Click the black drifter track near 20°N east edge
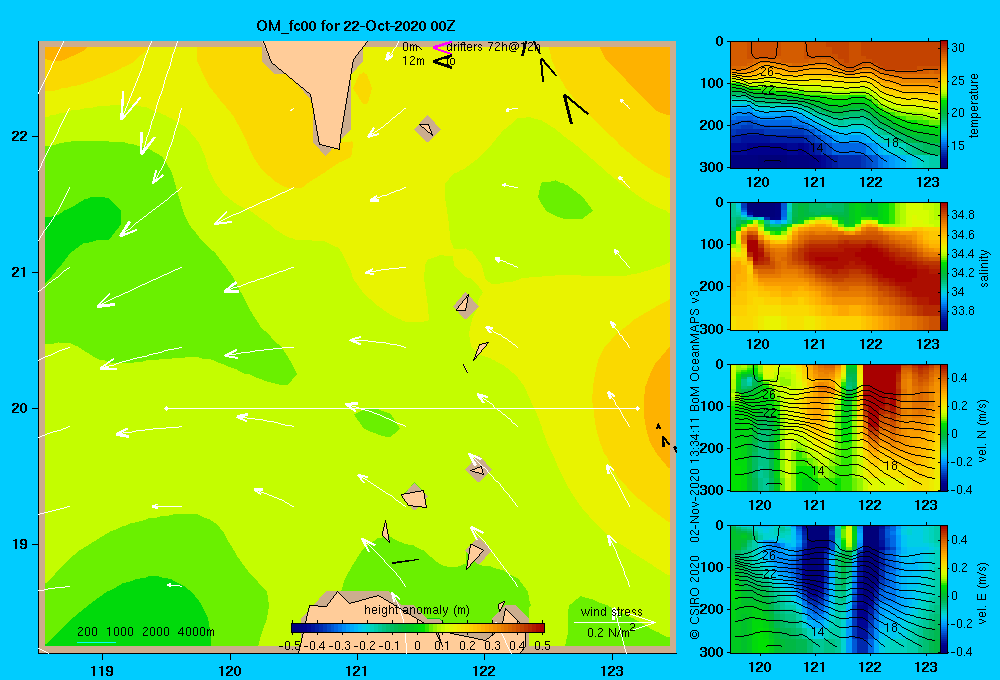This screenshot has width=1000, height=680. tap(664, 437)
